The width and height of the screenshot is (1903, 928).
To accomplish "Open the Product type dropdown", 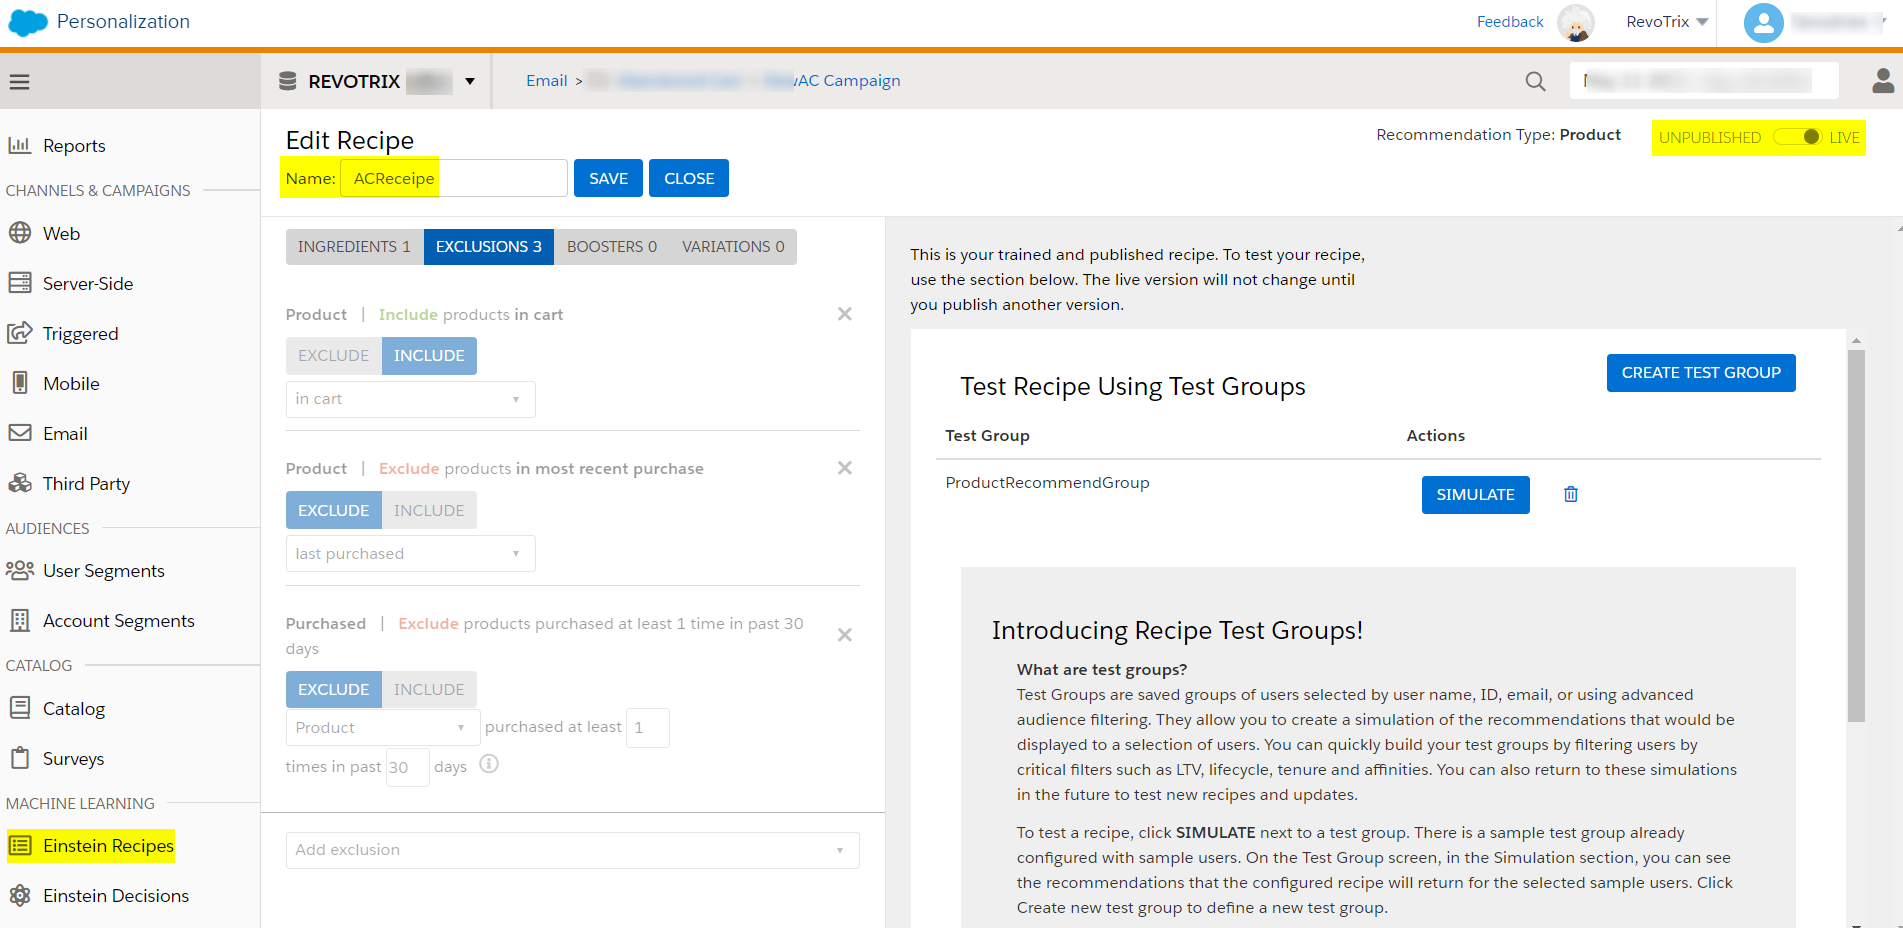I will tap(383, 728).
